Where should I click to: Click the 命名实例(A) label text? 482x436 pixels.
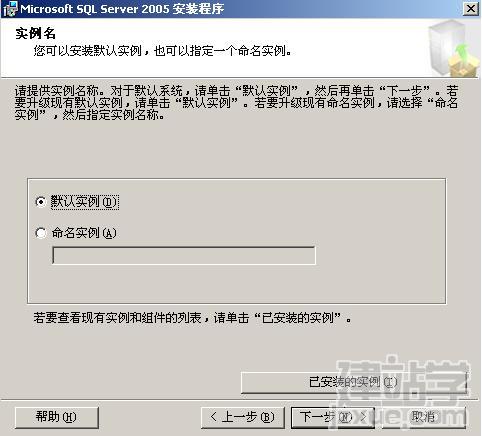pyautogui.click(x=84, y=233)
